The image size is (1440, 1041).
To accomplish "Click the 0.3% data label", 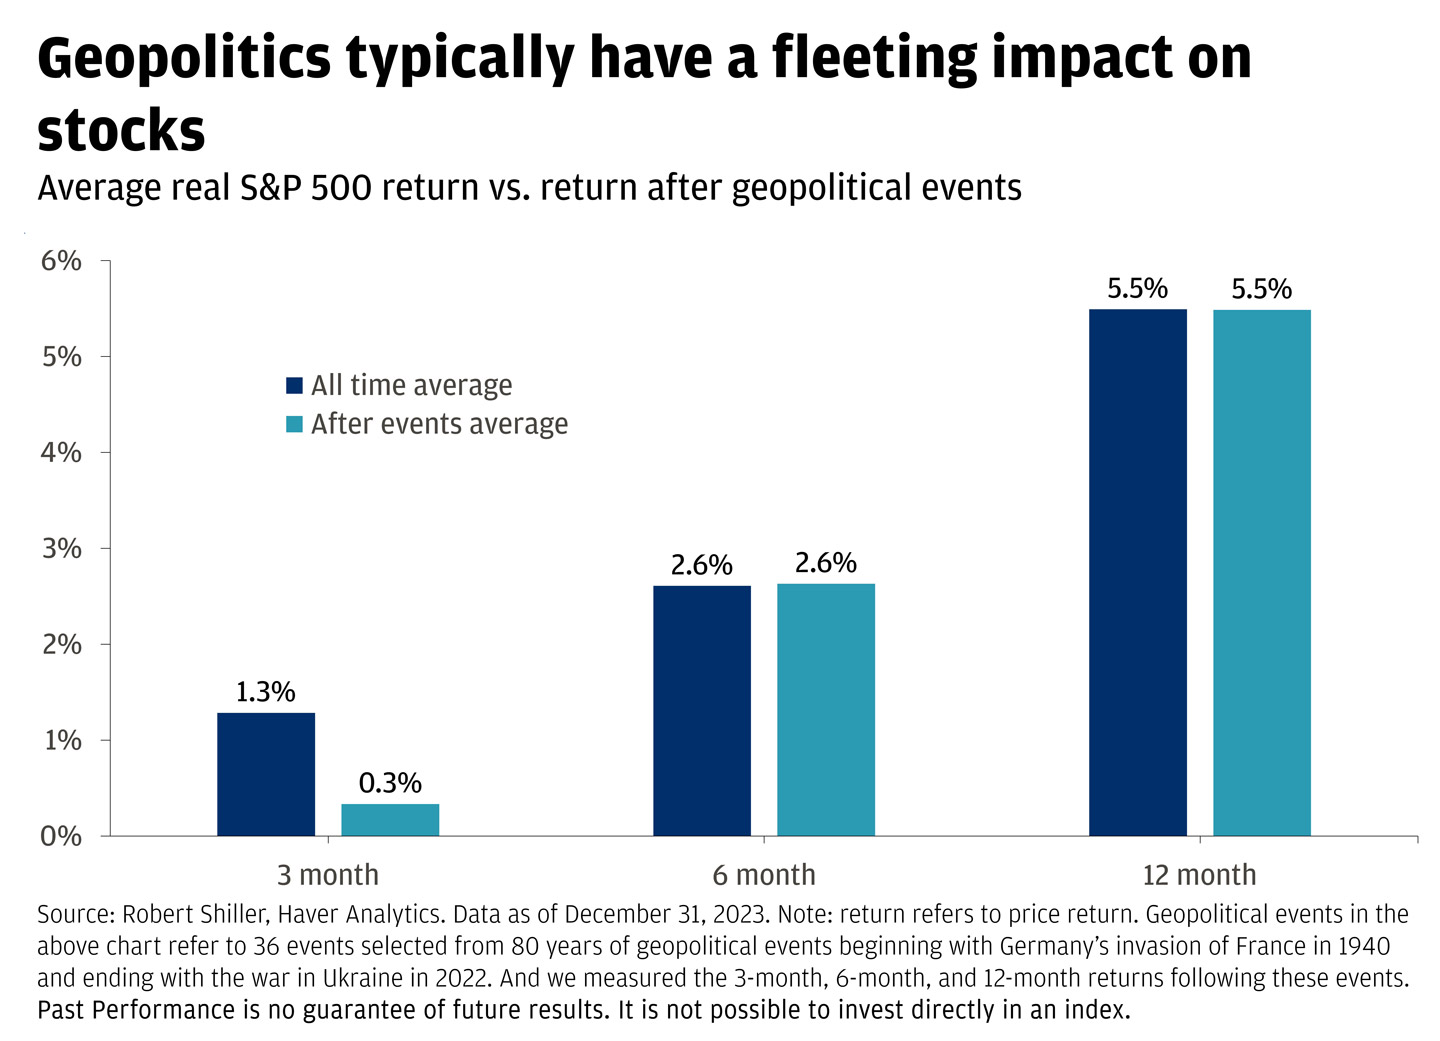I will click(x=390, y=783).
